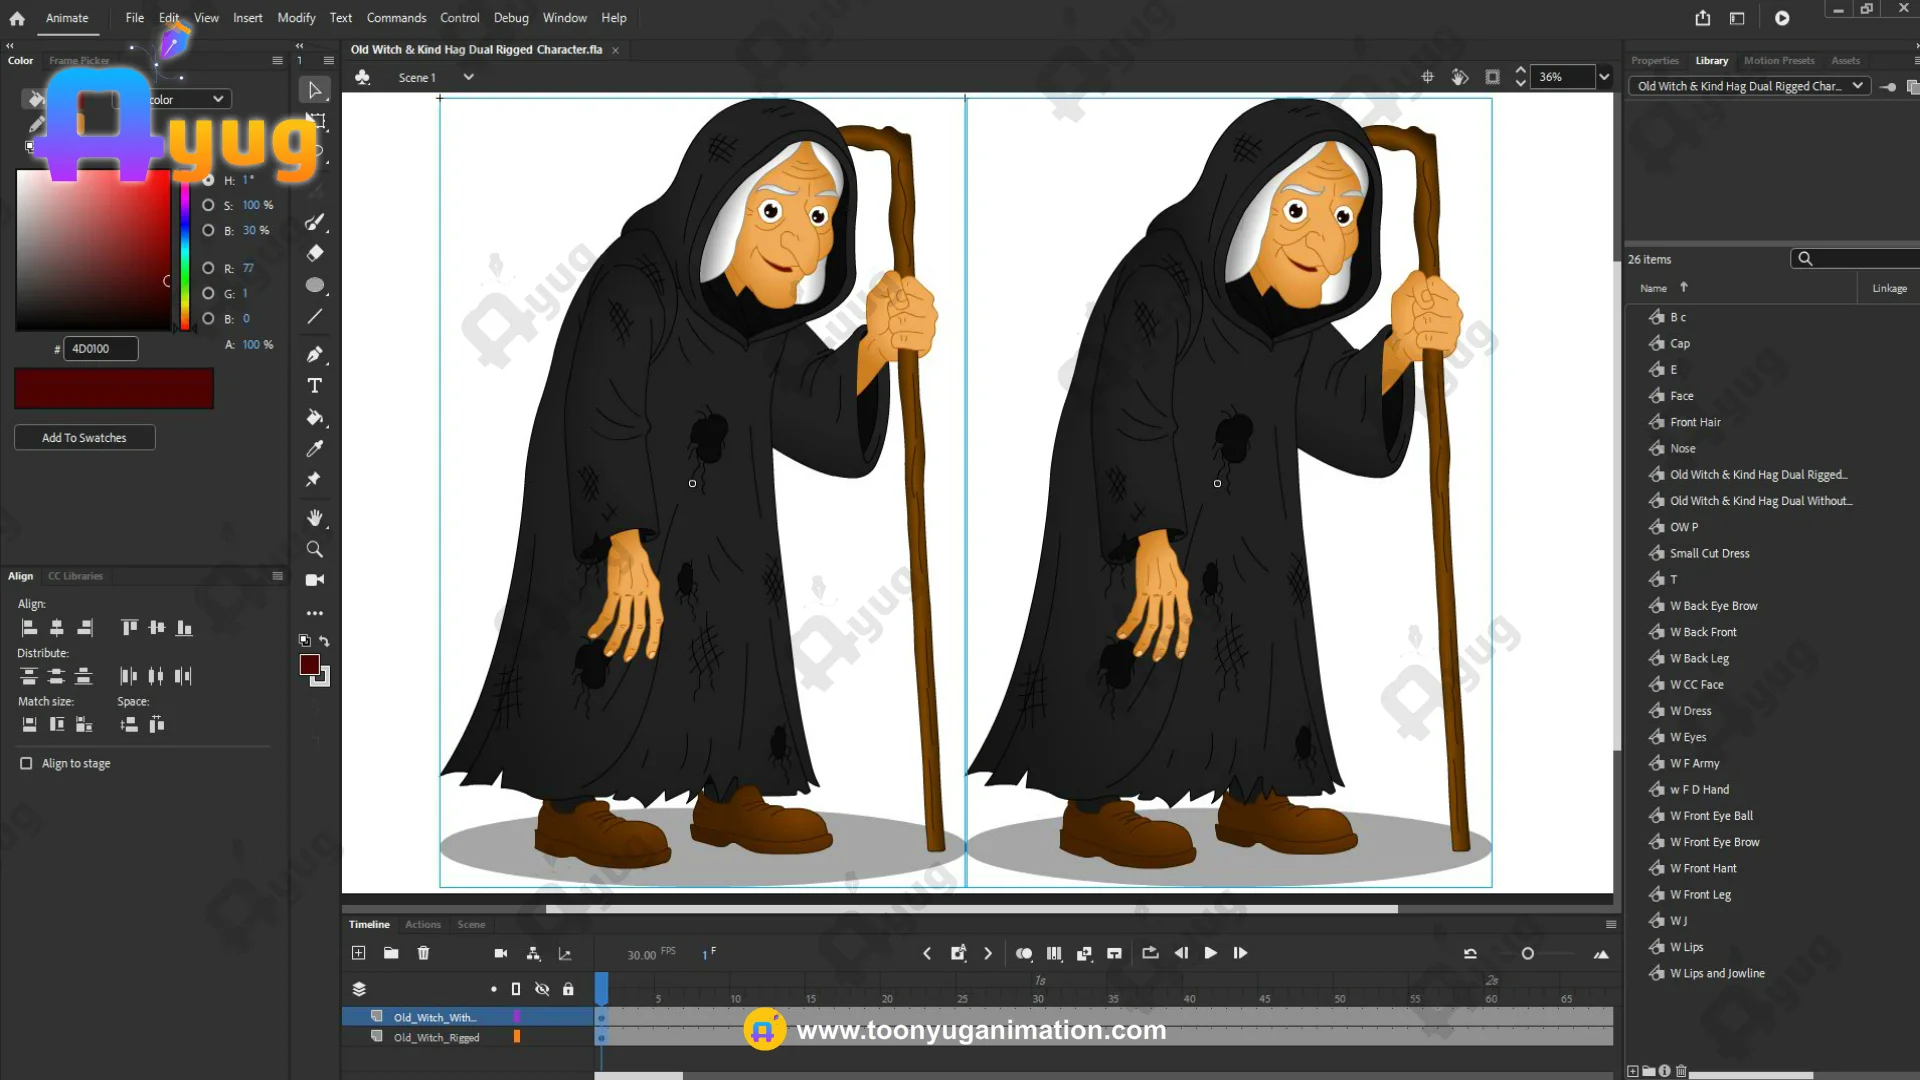Click the New Layer plus icon

click(359, 953)
